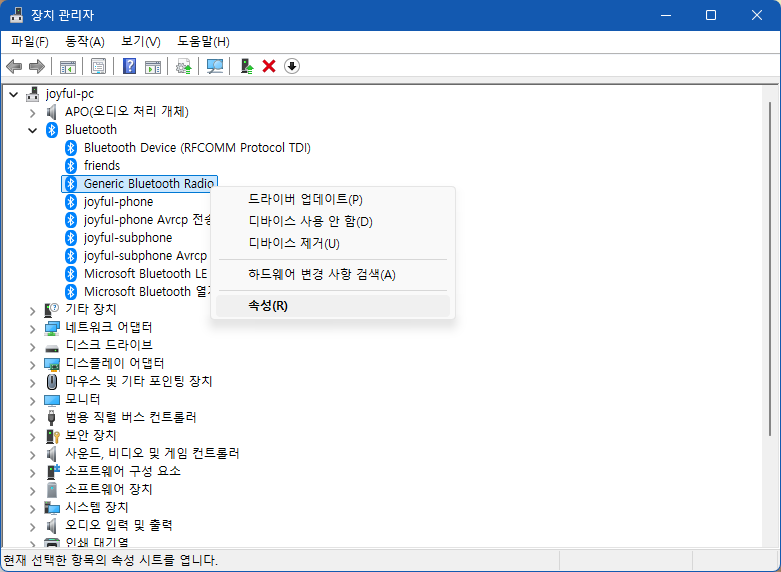Select joyful-subphone Avrcp row
781x572 pixels.
(x=145, y=256)
